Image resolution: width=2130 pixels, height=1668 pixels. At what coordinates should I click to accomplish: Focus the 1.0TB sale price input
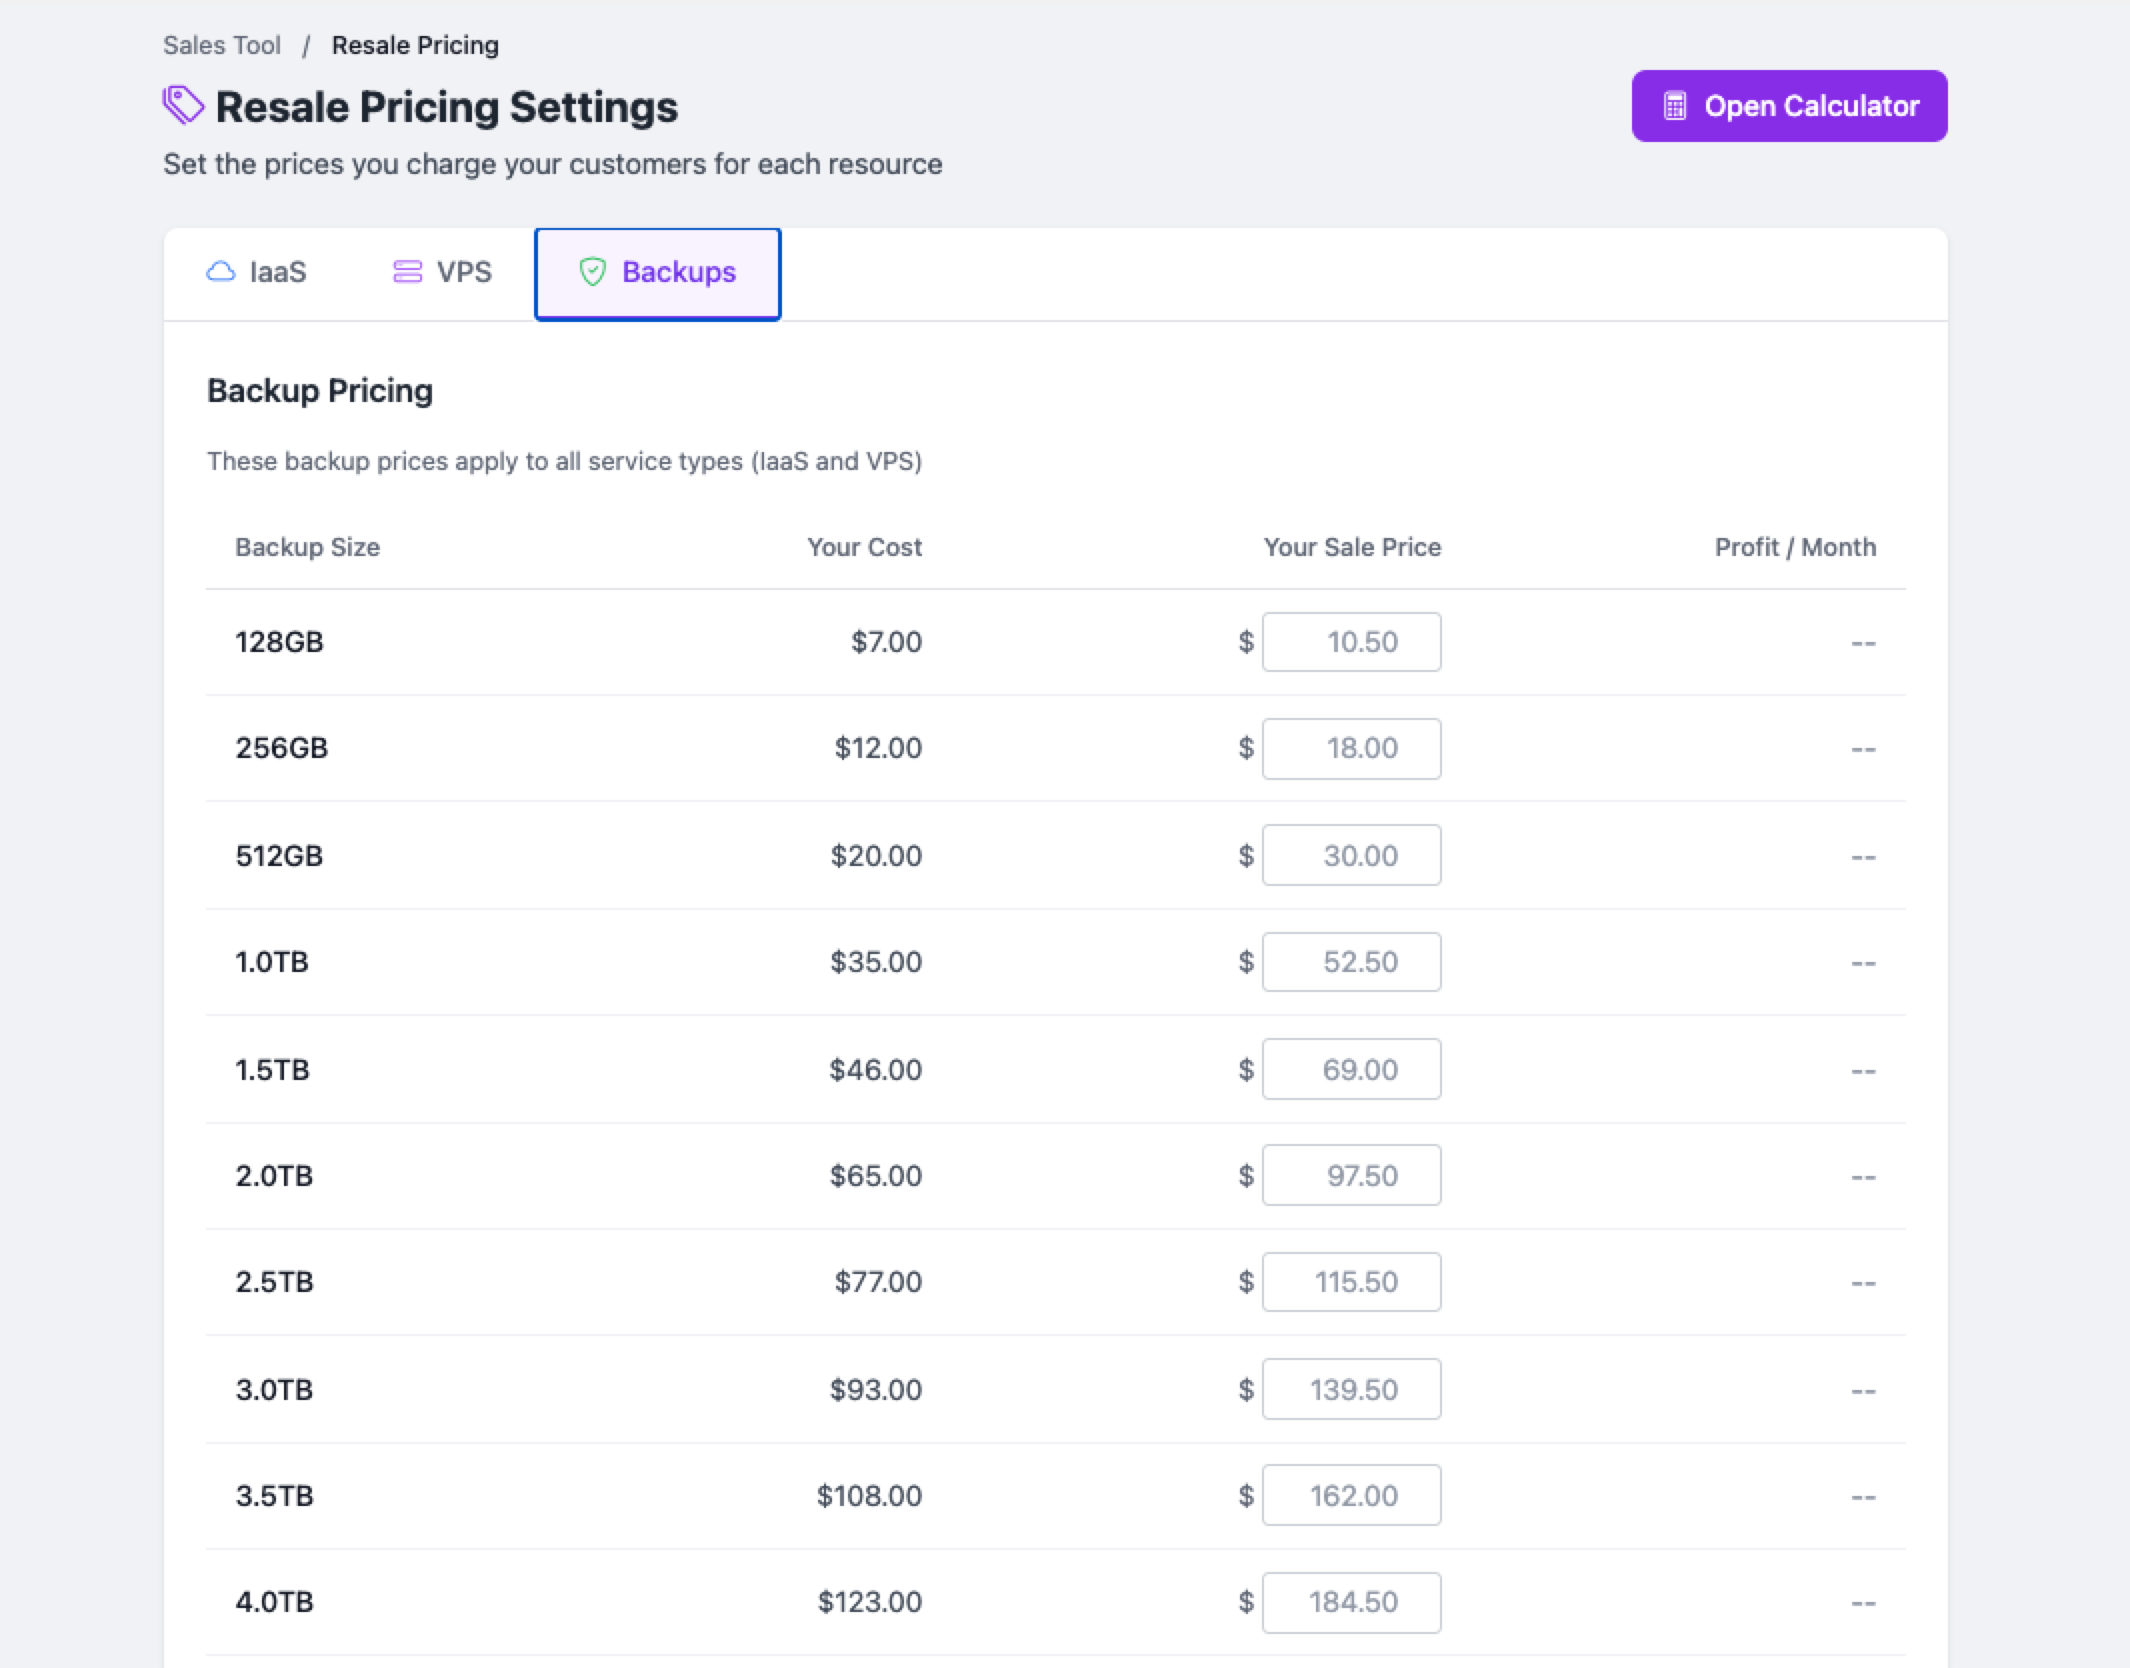pyautogui.click(x=1351, y=961)
